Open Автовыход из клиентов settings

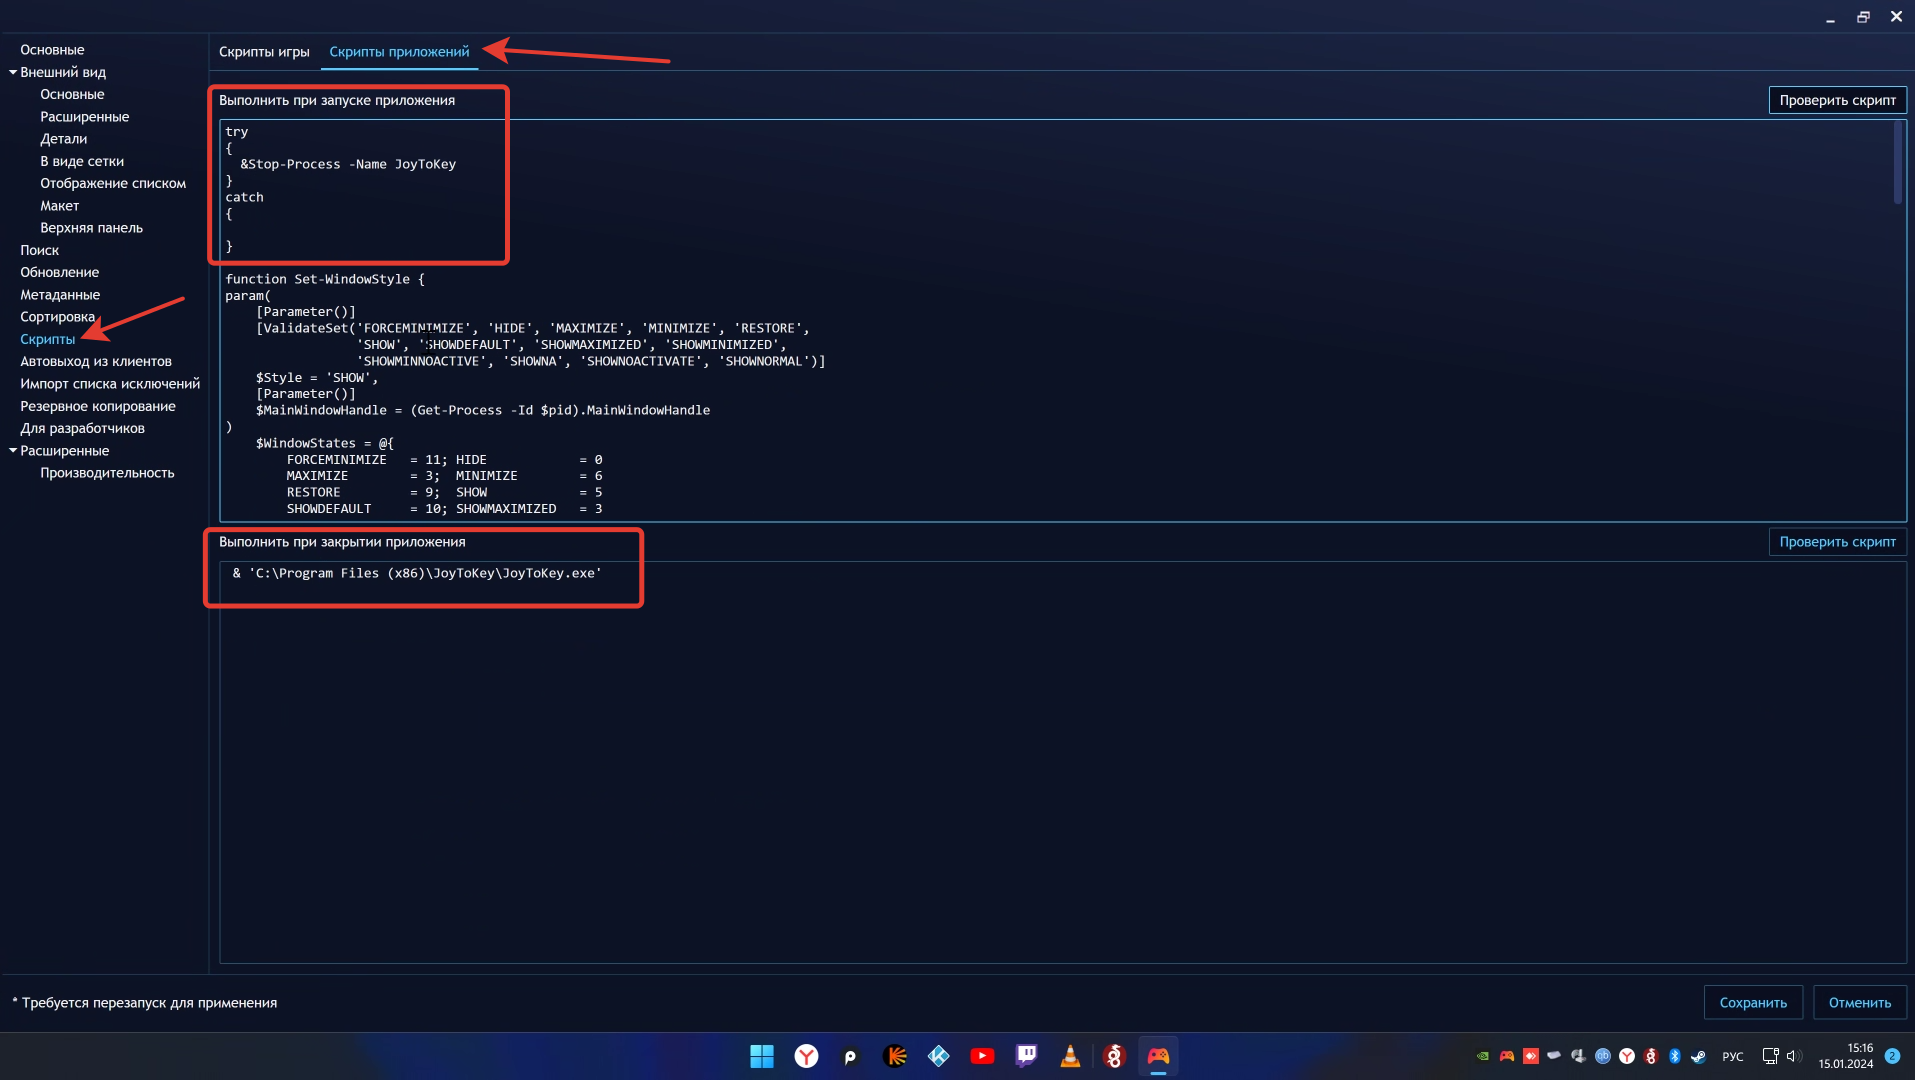tap(96, 362)
